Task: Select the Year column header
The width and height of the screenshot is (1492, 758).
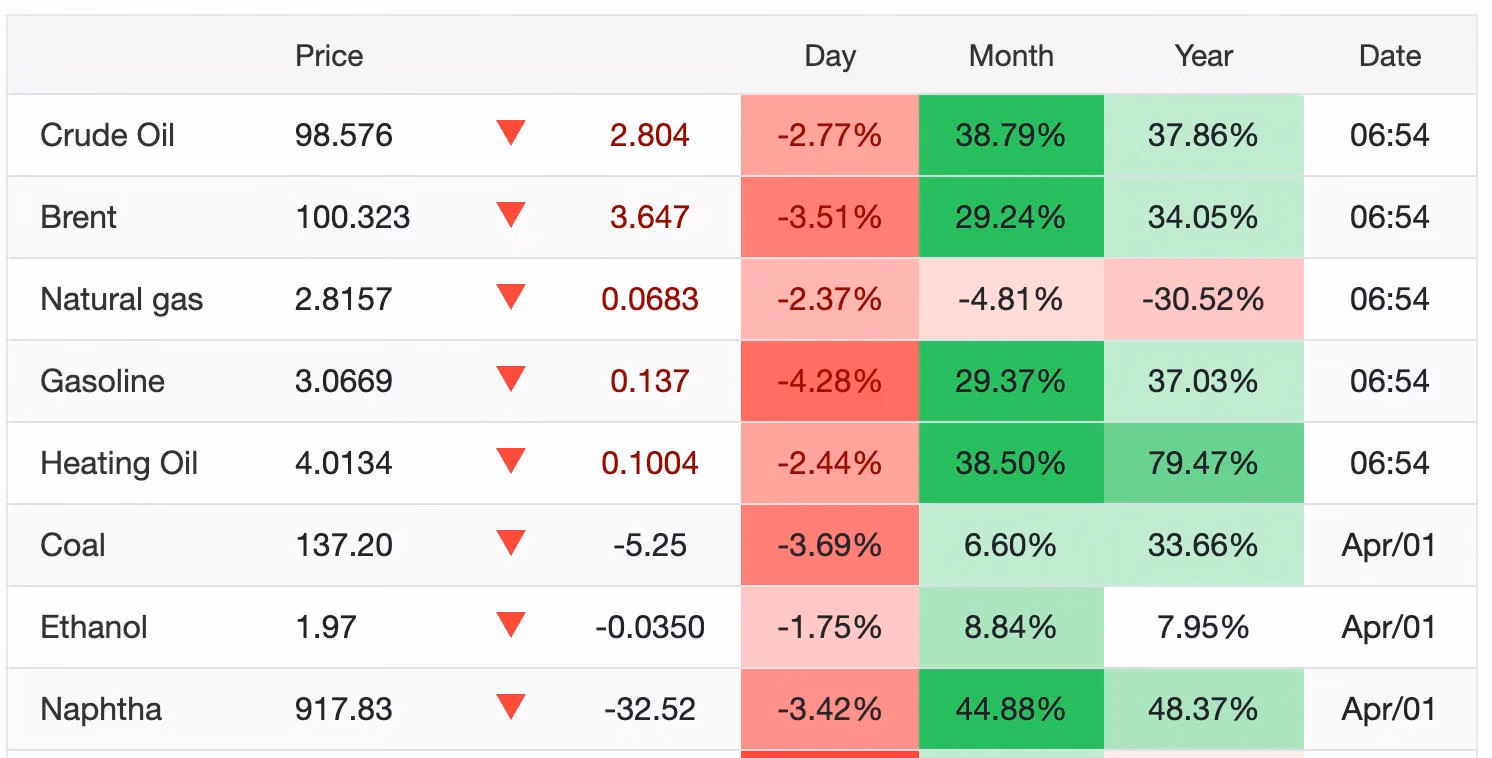Action: click(1203, 56)
